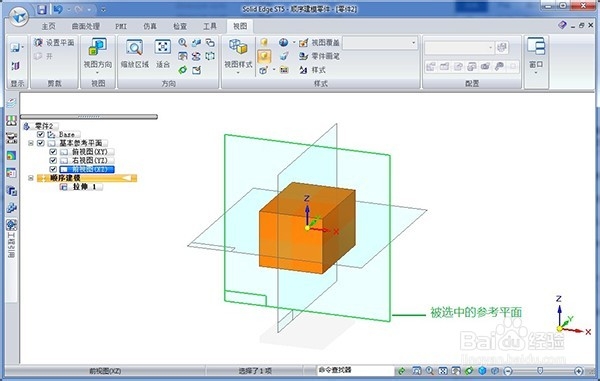Toggle checkbox of highlighted 前视图(XZ) plane
The height and width of the screenshot is (381, 600).
53,169
